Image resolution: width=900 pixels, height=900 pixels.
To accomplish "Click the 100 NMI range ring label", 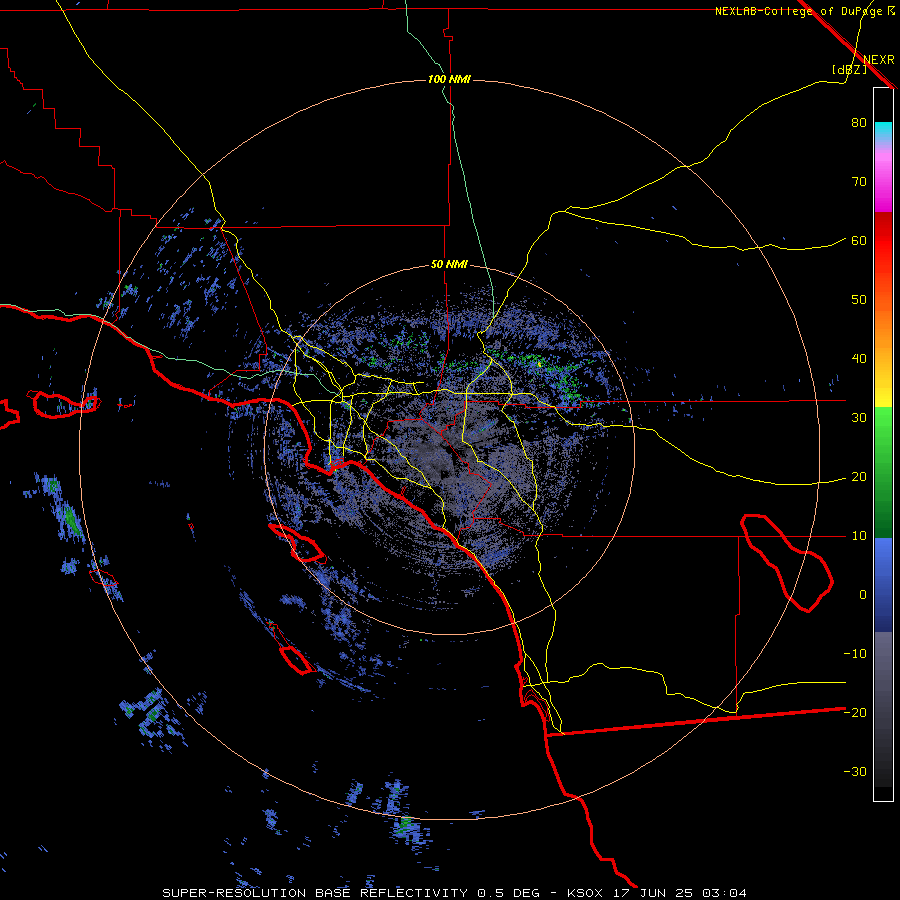I will 449,79.
